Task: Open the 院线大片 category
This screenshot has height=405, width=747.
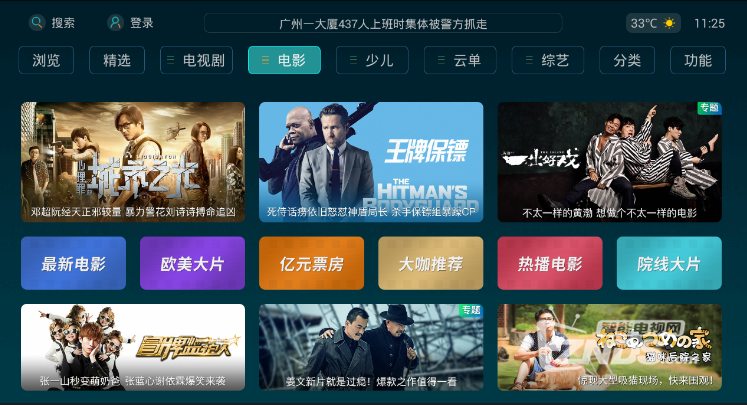Action: [669, 263]
